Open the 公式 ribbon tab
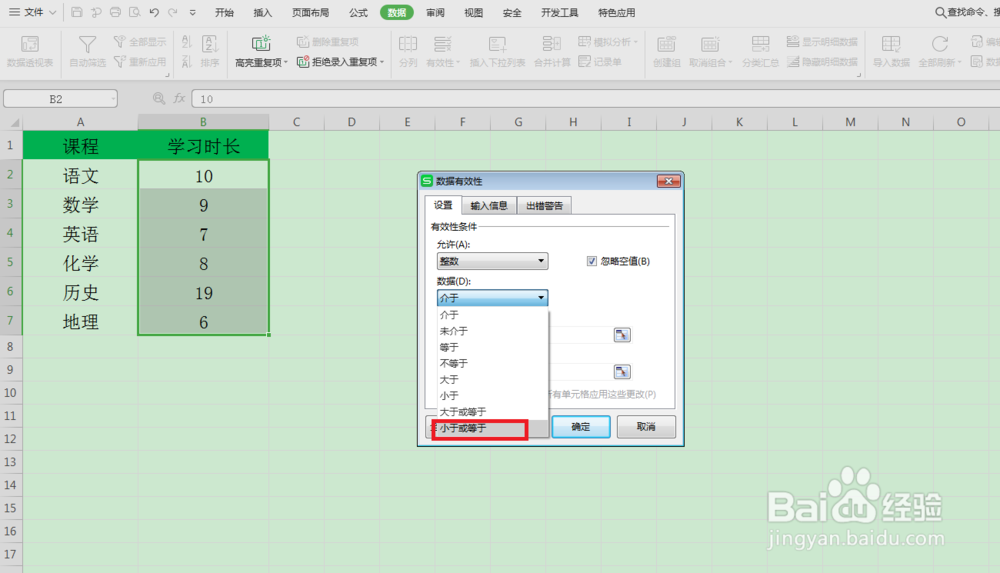This screenshot has width=1000, height=573. point(358,12)
